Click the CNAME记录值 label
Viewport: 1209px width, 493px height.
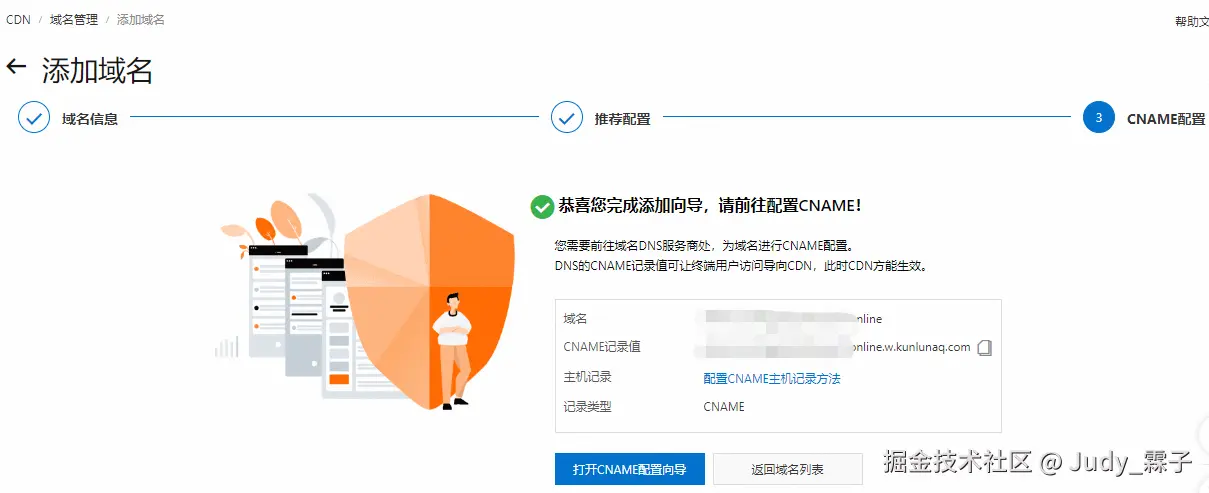click(x=602, y=347)
